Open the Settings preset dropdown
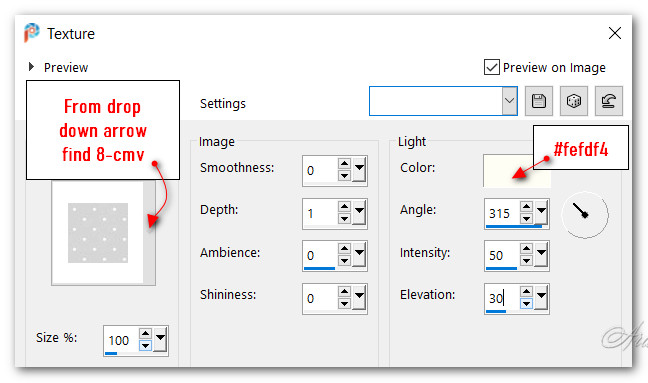648x383 pixels. [x=509, y=101]
